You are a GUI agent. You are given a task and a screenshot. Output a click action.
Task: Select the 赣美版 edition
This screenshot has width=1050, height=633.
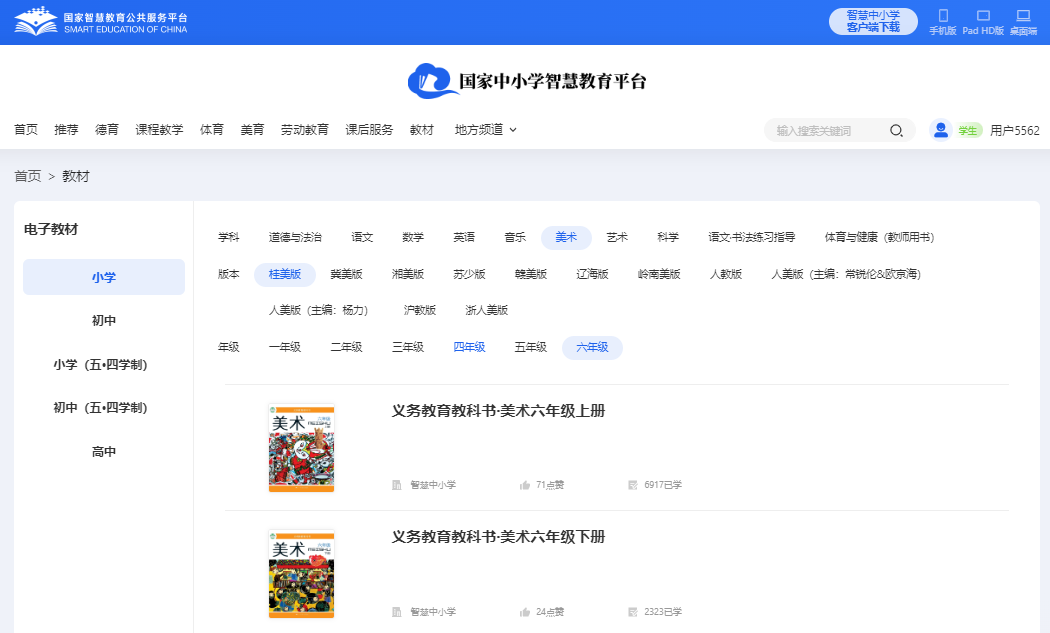531,274
